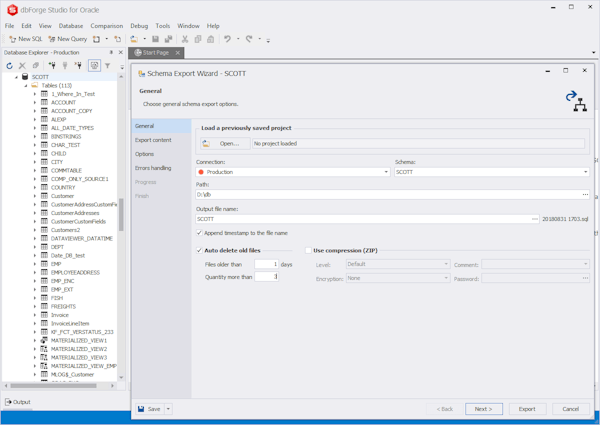Click the Open… project button

(x=225, y=143)
